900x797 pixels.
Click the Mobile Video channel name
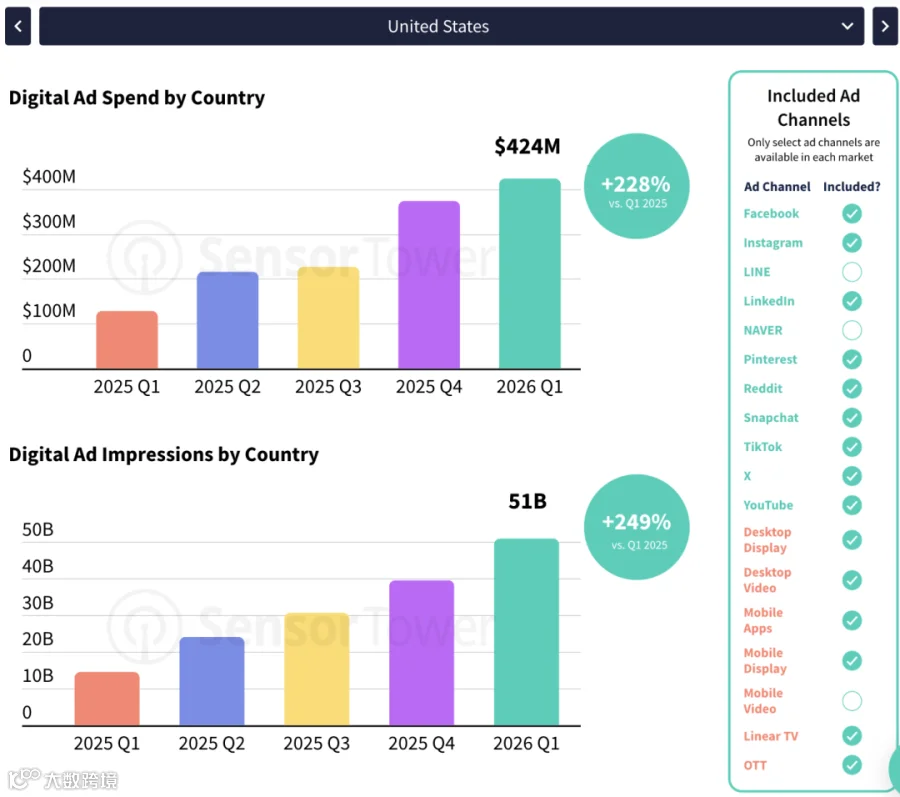pos(763,701)
